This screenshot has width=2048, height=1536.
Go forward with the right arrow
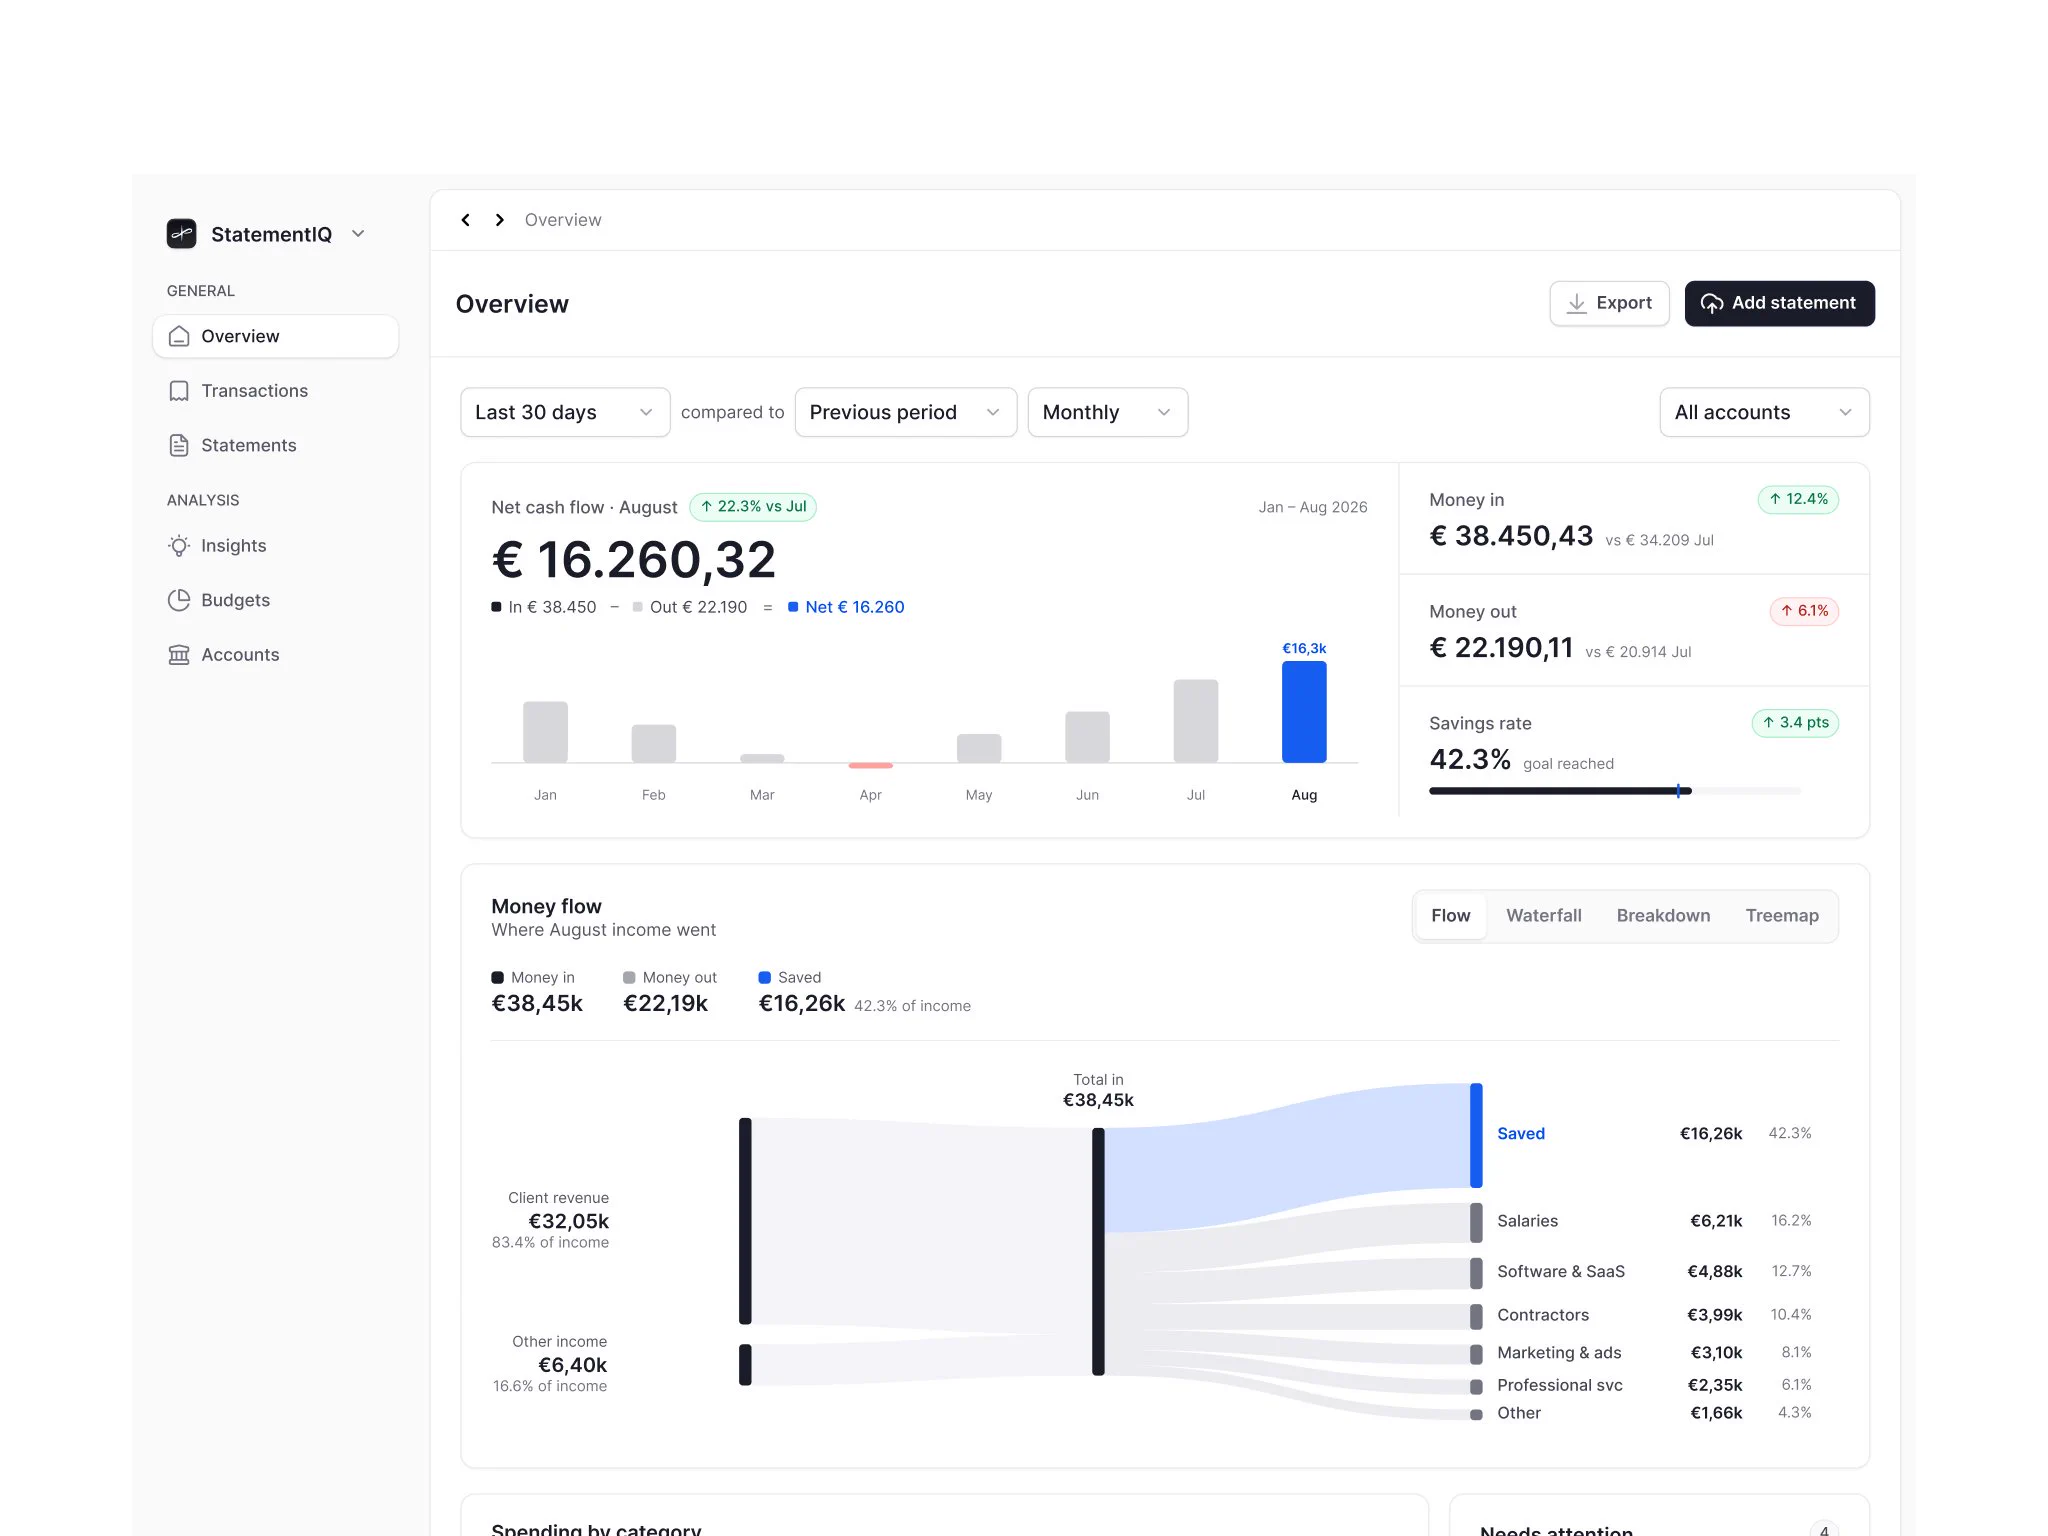tap(499, 220)
